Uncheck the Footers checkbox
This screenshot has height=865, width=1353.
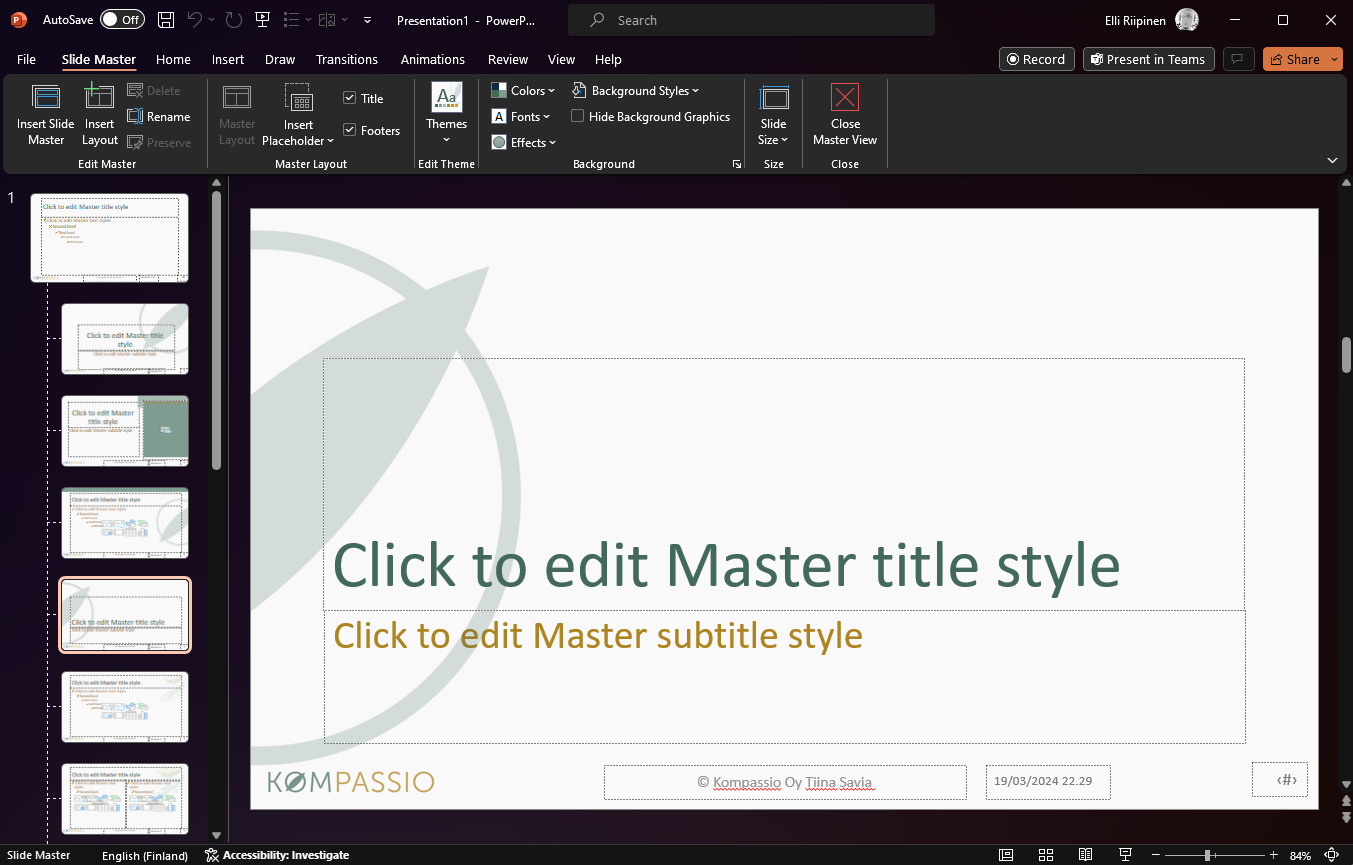point(349,130)
